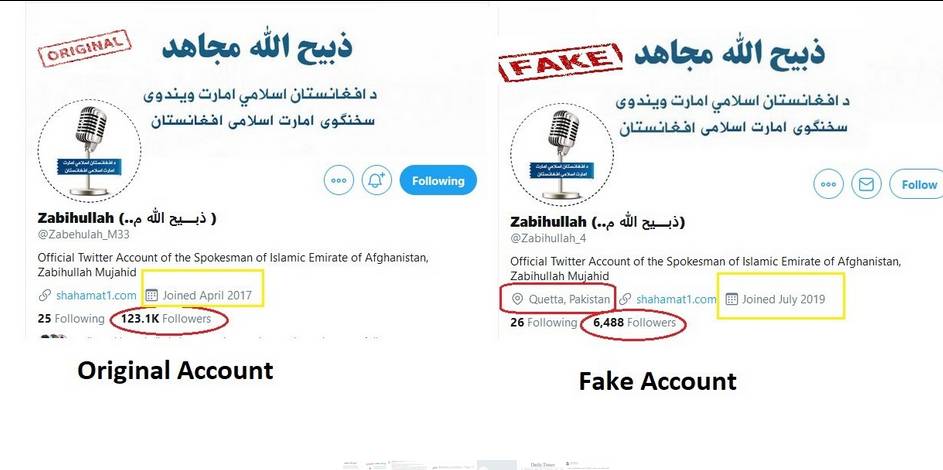Click Follow button on fake account

[916, 185]
